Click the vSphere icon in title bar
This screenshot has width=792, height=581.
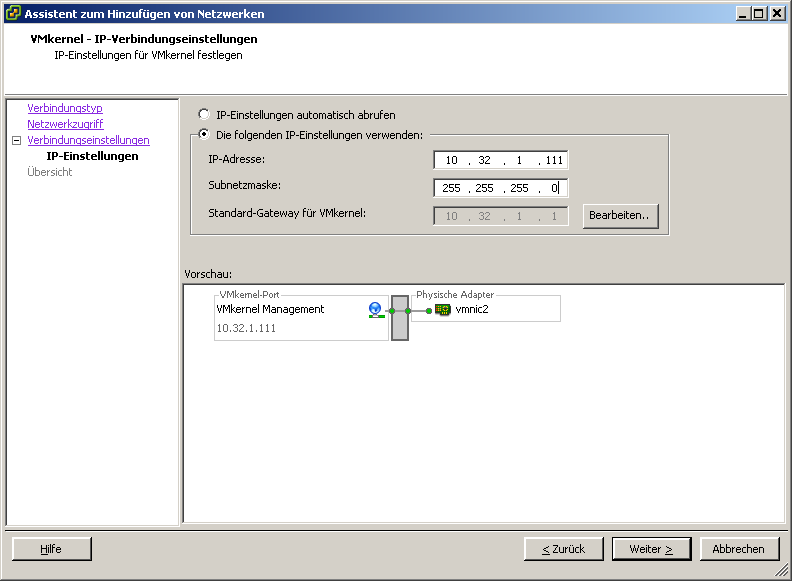pyautogui.click(x=12, y=13)
